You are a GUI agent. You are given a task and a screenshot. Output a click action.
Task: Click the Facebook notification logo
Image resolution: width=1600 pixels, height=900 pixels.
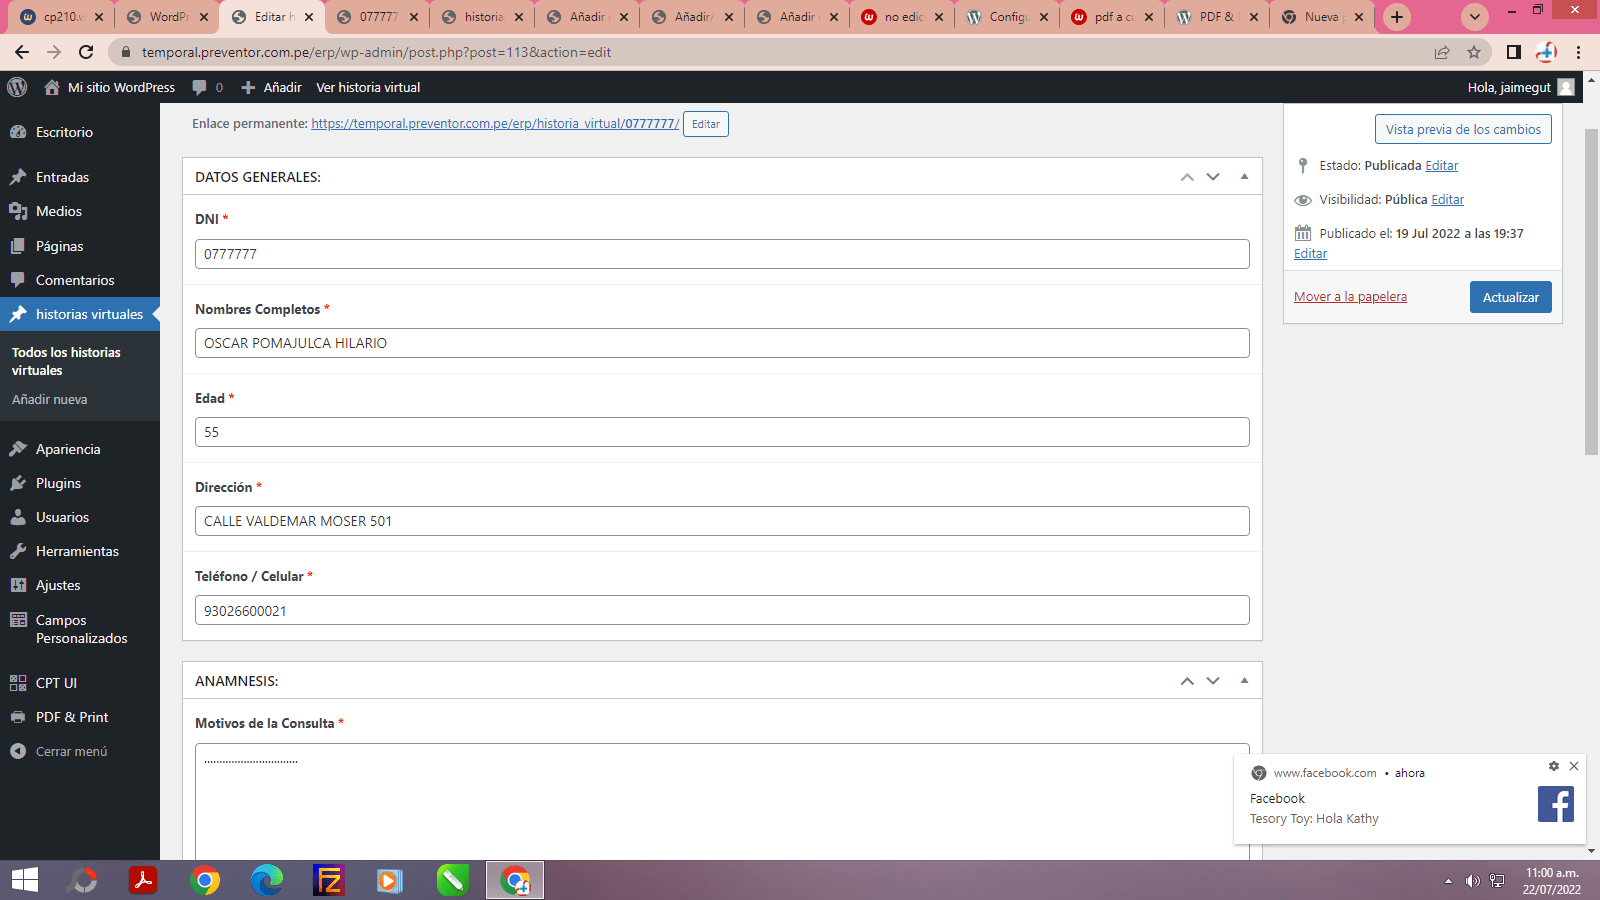[1556, 804]
